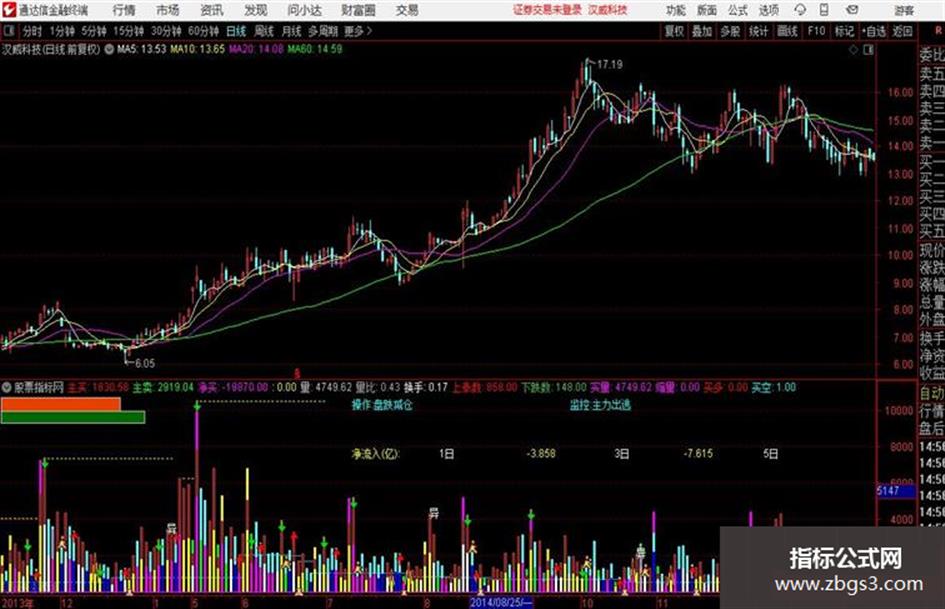This screenshot has height=609, width=945.
Task: Click the 多股 multi-stock button
Action: [x=730, y=31]
